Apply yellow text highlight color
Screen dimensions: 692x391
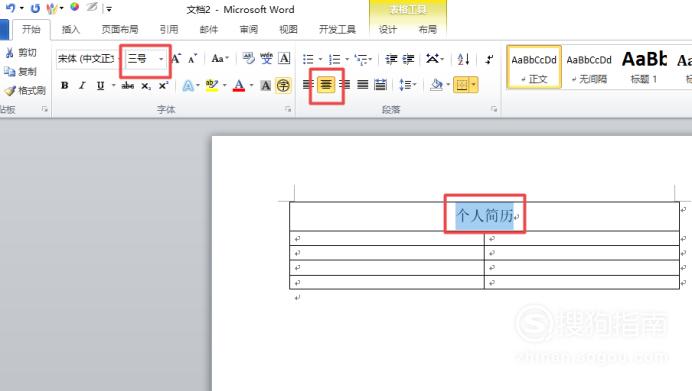[x=212, y=85]
